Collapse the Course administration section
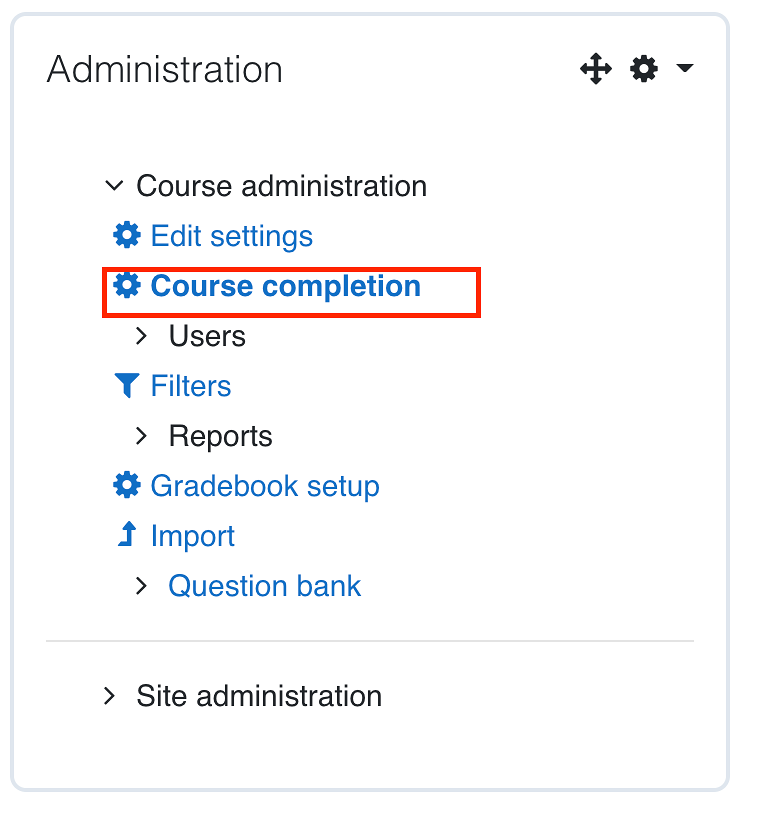 [x=113, y=185]
